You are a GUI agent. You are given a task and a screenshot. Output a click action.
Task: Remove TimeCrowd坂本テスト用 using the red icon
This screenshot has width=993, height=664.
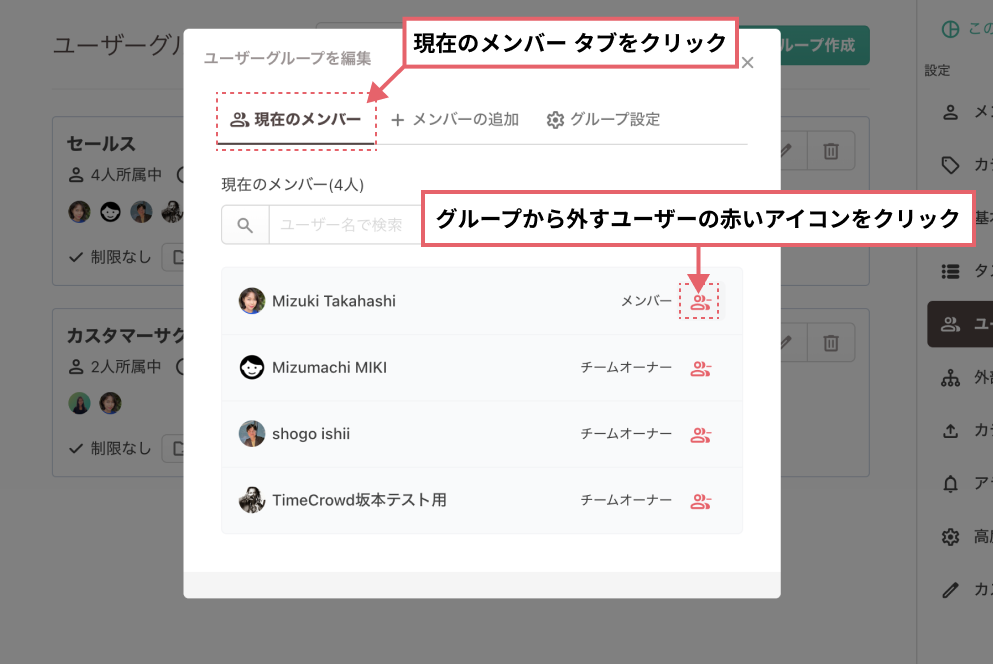(x=699, y=499)
